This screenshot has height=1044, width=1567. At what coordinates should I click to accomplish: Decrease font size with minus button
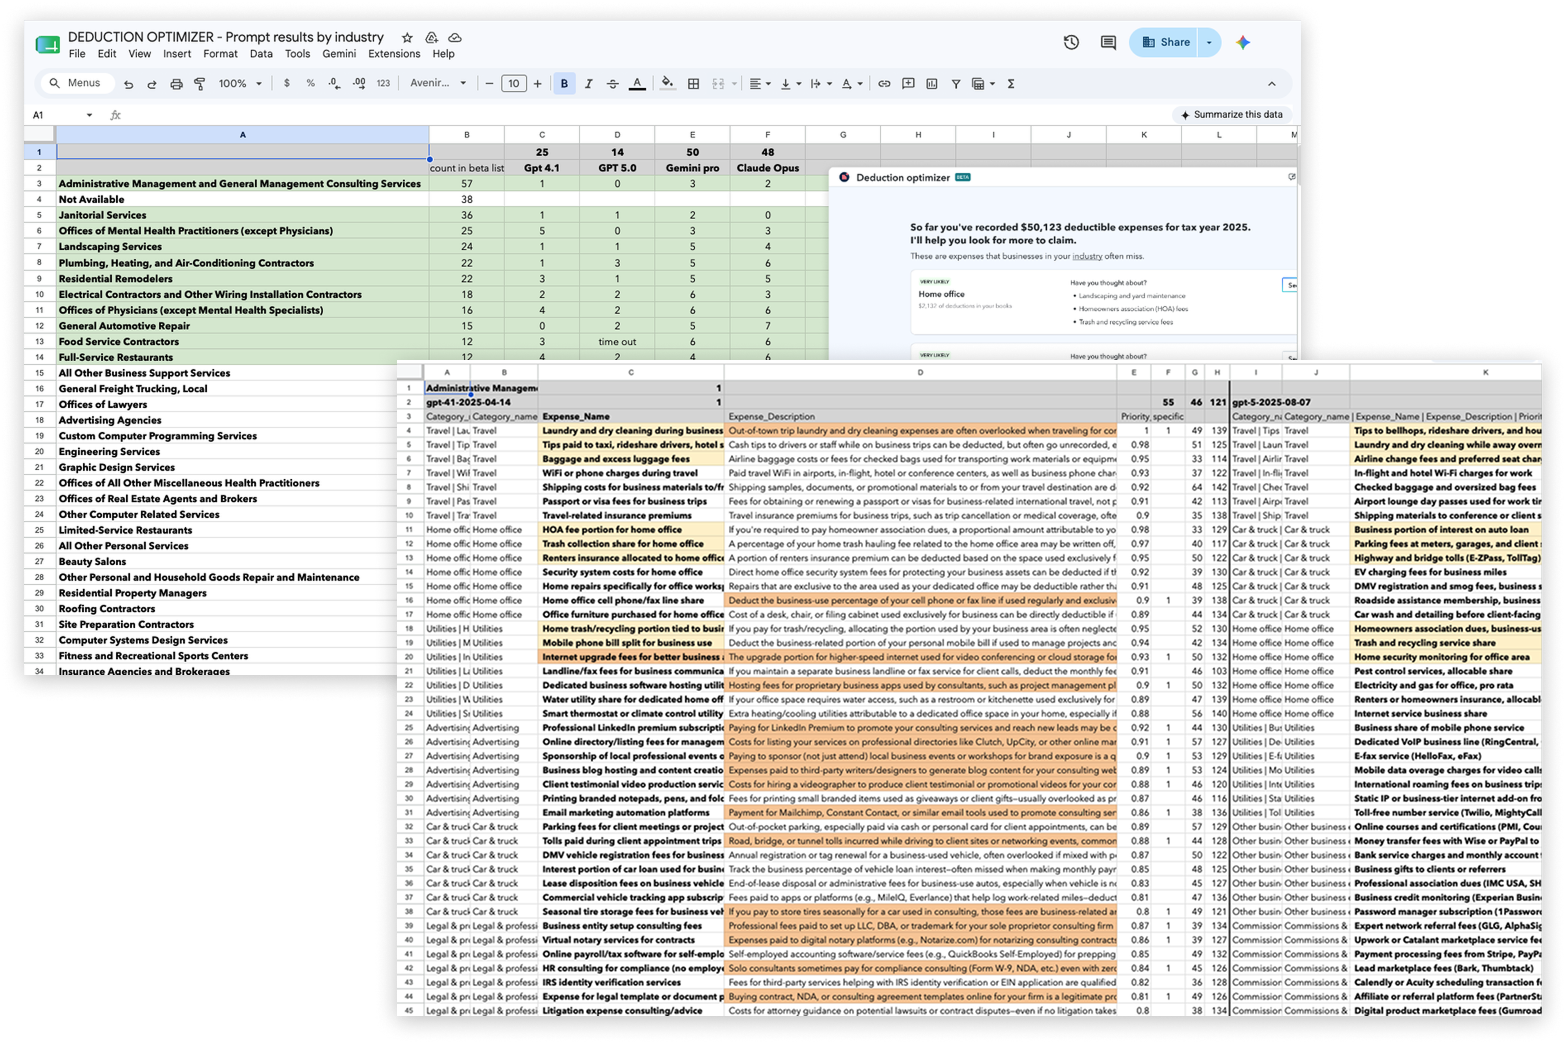point(489,84)
